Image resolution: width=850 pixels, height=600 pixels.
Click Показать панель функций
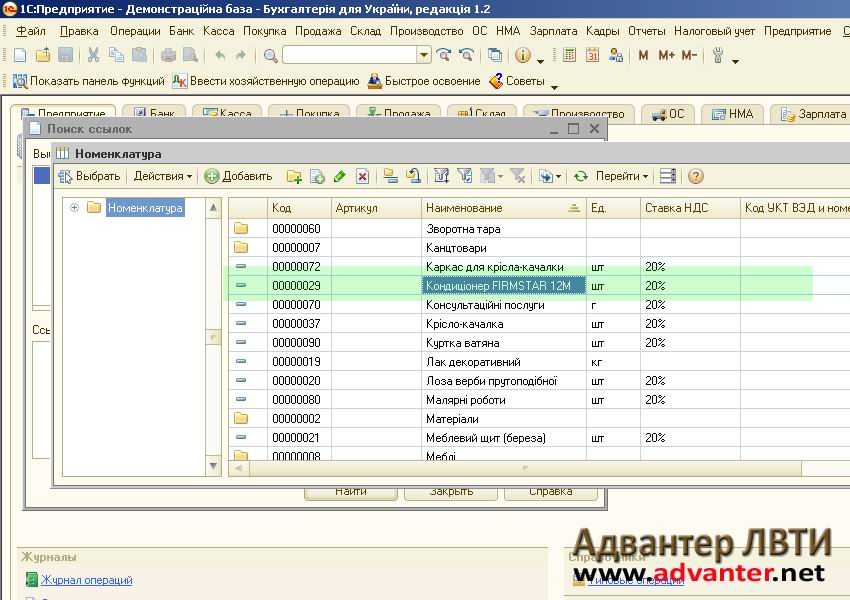(88, 81)
